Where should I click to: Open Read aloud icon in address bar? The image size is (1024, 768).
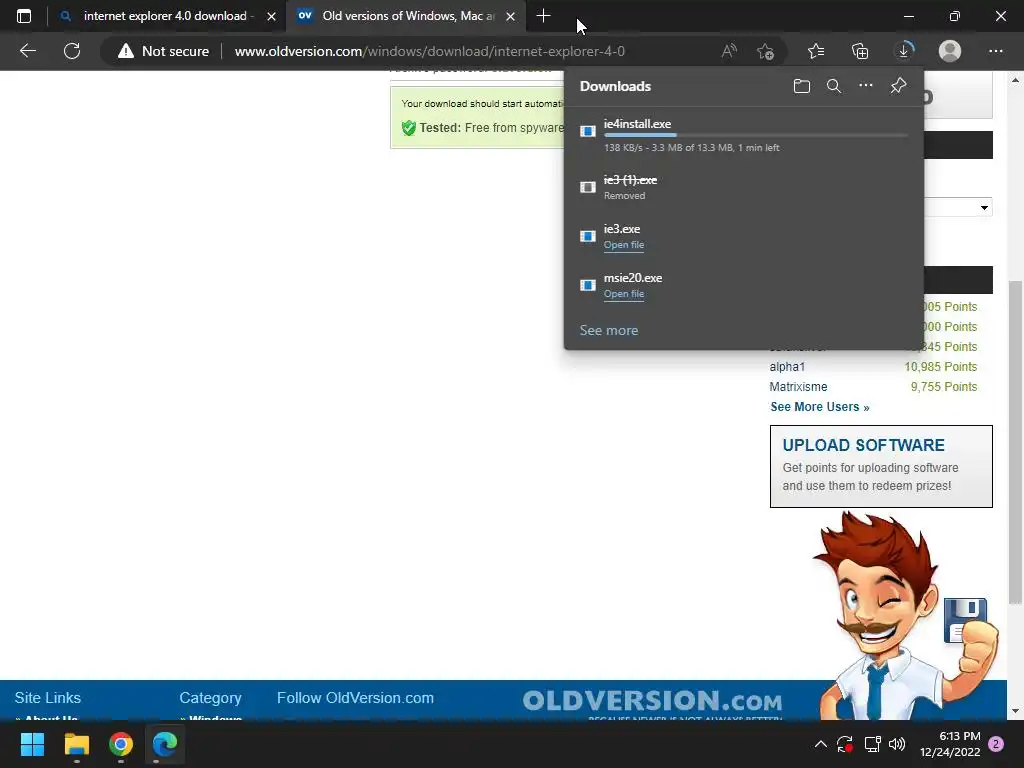coord(729,51)
